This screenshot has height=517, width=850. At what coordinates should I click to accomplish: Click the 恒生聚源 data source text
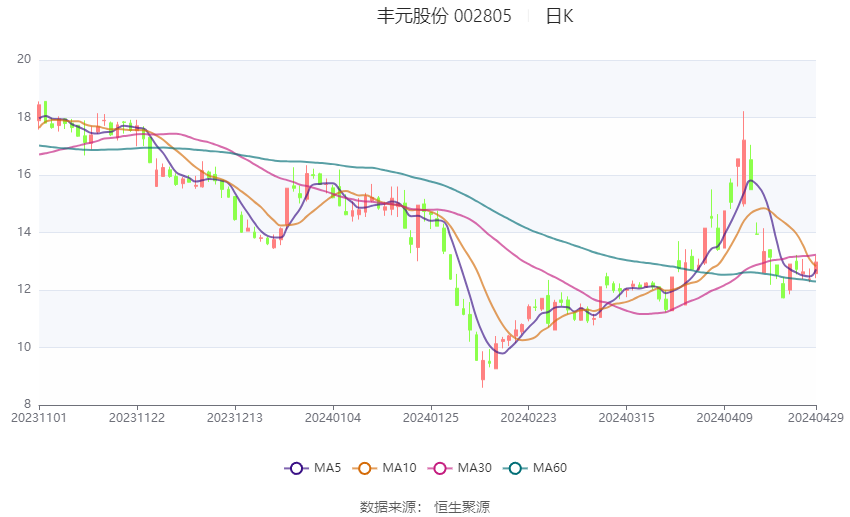coord(461,507)
